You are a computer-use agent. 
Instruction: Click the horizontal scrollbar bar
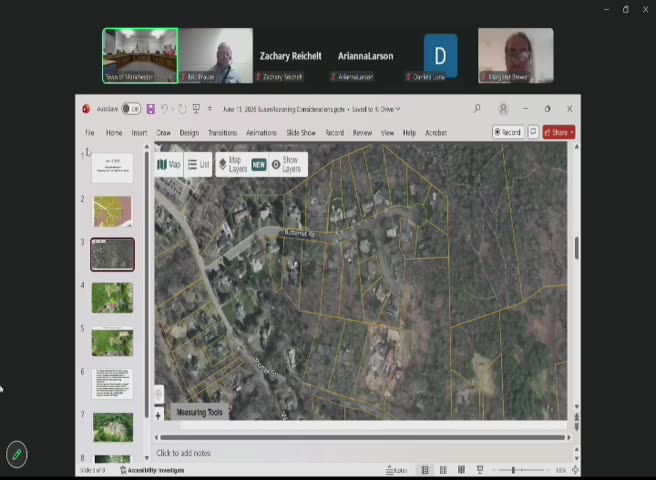click(x=362, y=437)
